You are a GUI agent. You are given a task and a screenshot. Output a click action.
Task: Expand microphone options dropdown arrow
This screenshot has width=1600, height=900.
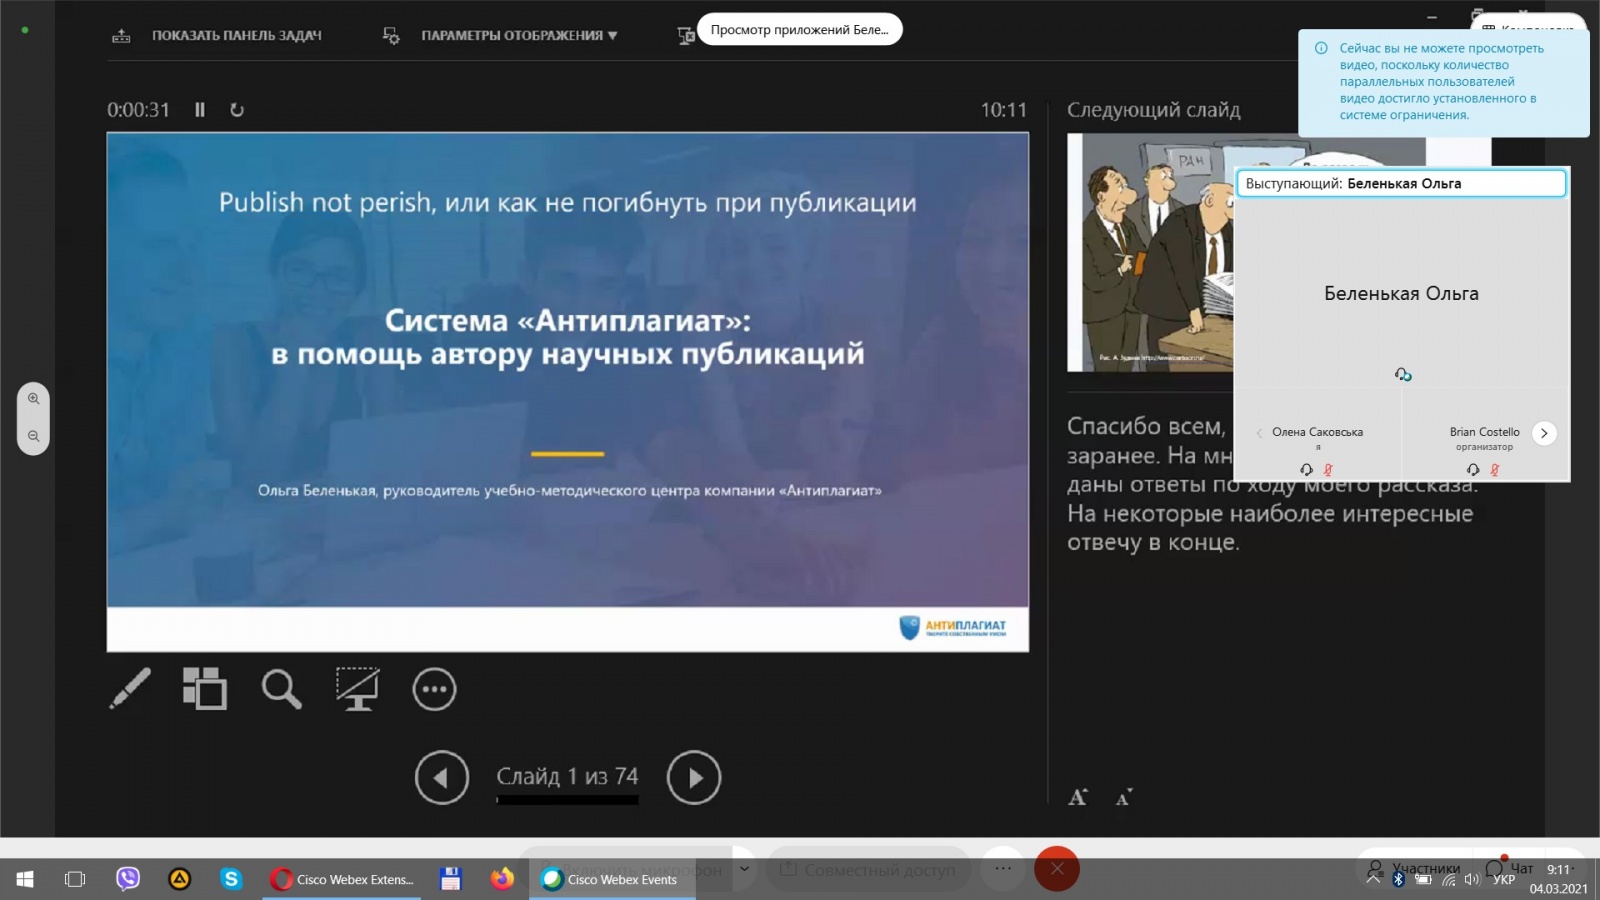point(744,869)
